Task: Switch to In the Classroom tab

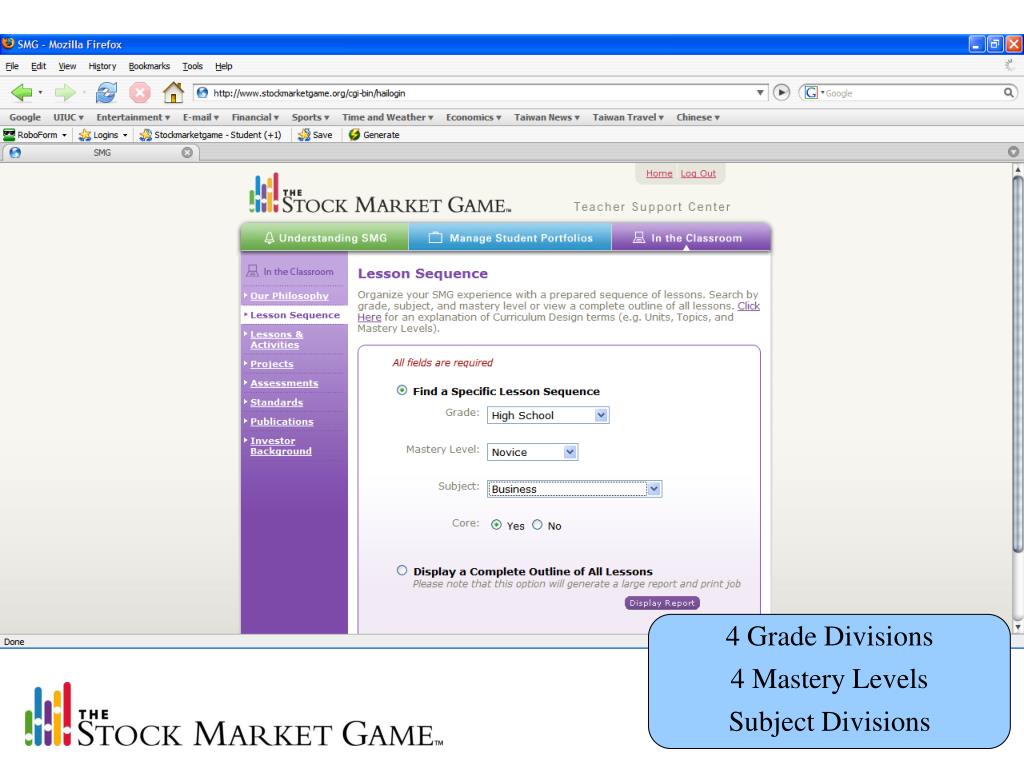Action: [691, 238]
